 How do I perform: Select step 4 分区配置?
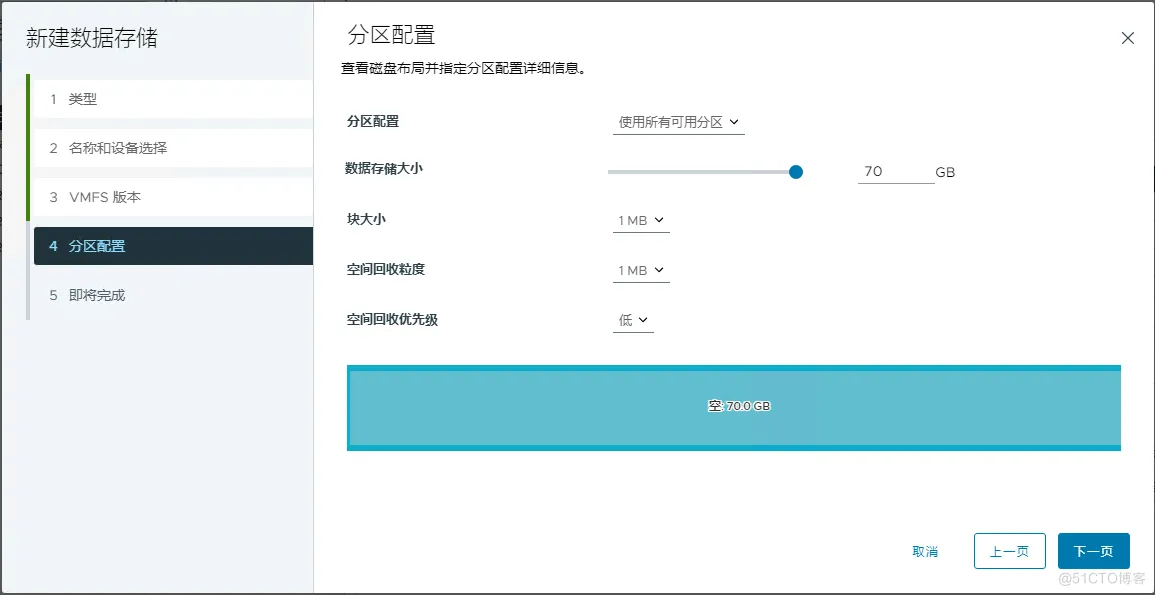[173, 246]
